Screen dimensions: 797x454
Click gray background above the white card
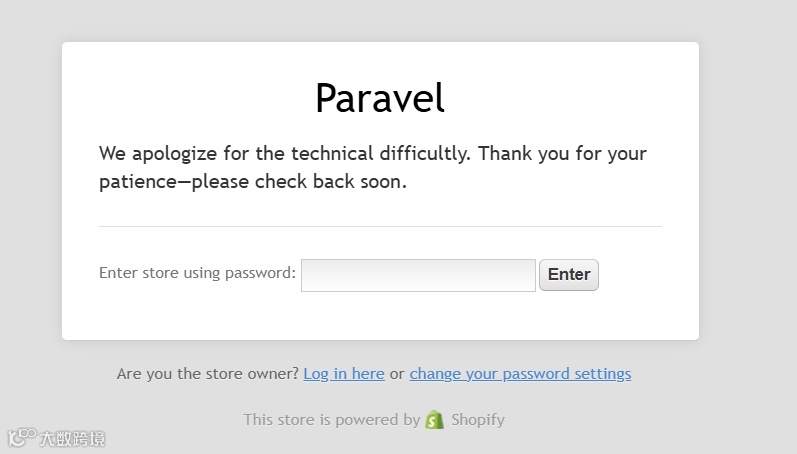click(x=380, y=20)
